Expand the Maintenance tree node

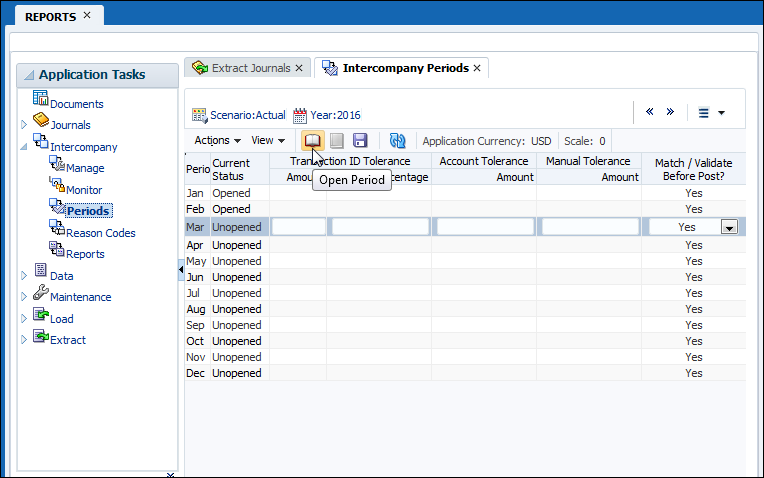[x=25, y=297]
